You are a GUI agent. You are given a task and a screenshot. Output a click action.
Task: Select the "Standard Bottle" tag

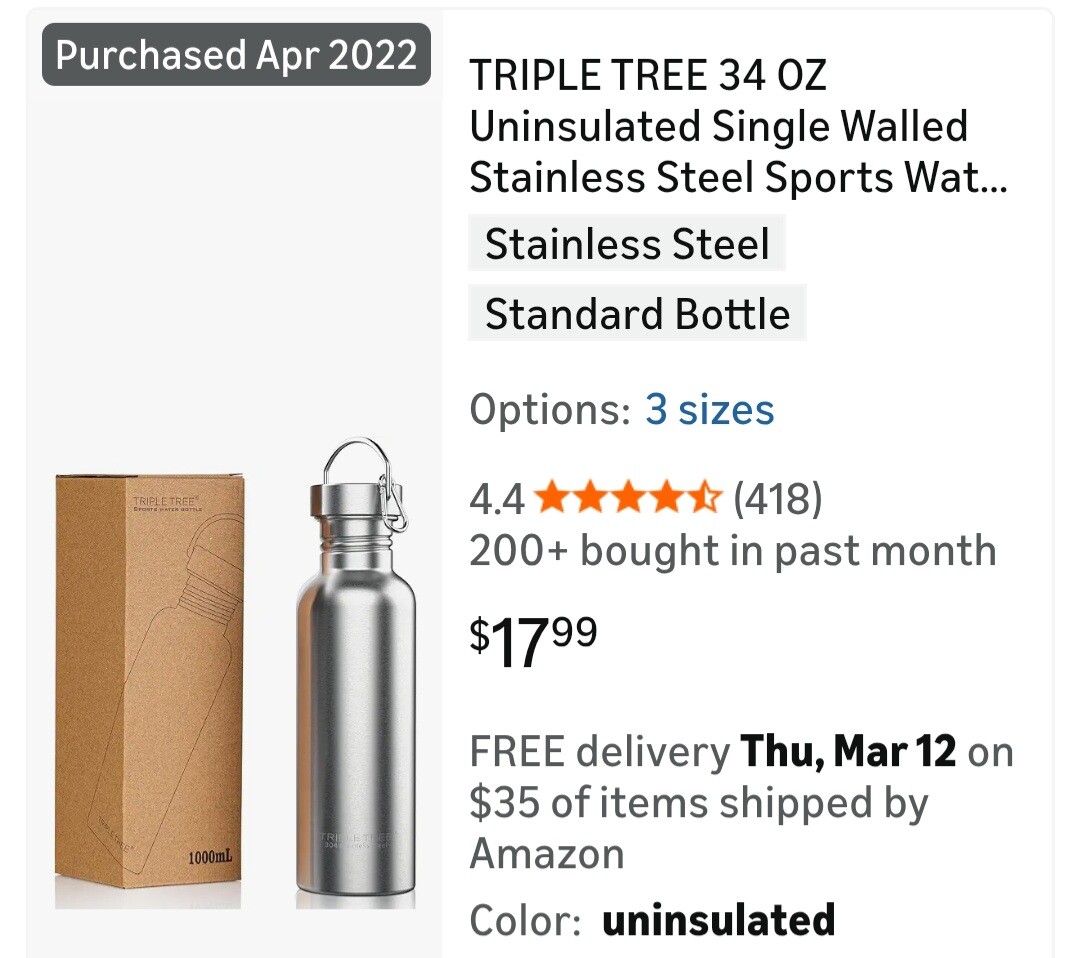[x=637, y=315]
